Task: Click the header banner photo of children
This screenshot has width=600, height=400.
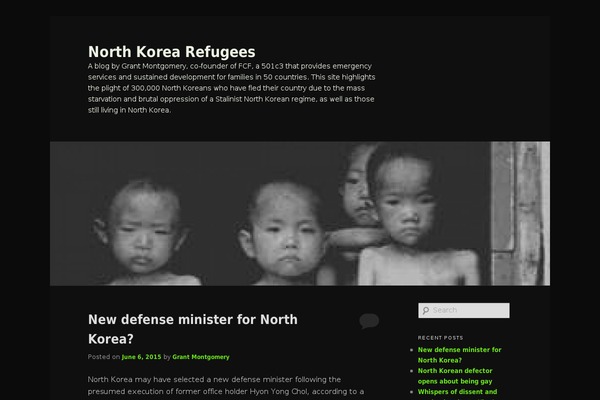Action: 300,214
